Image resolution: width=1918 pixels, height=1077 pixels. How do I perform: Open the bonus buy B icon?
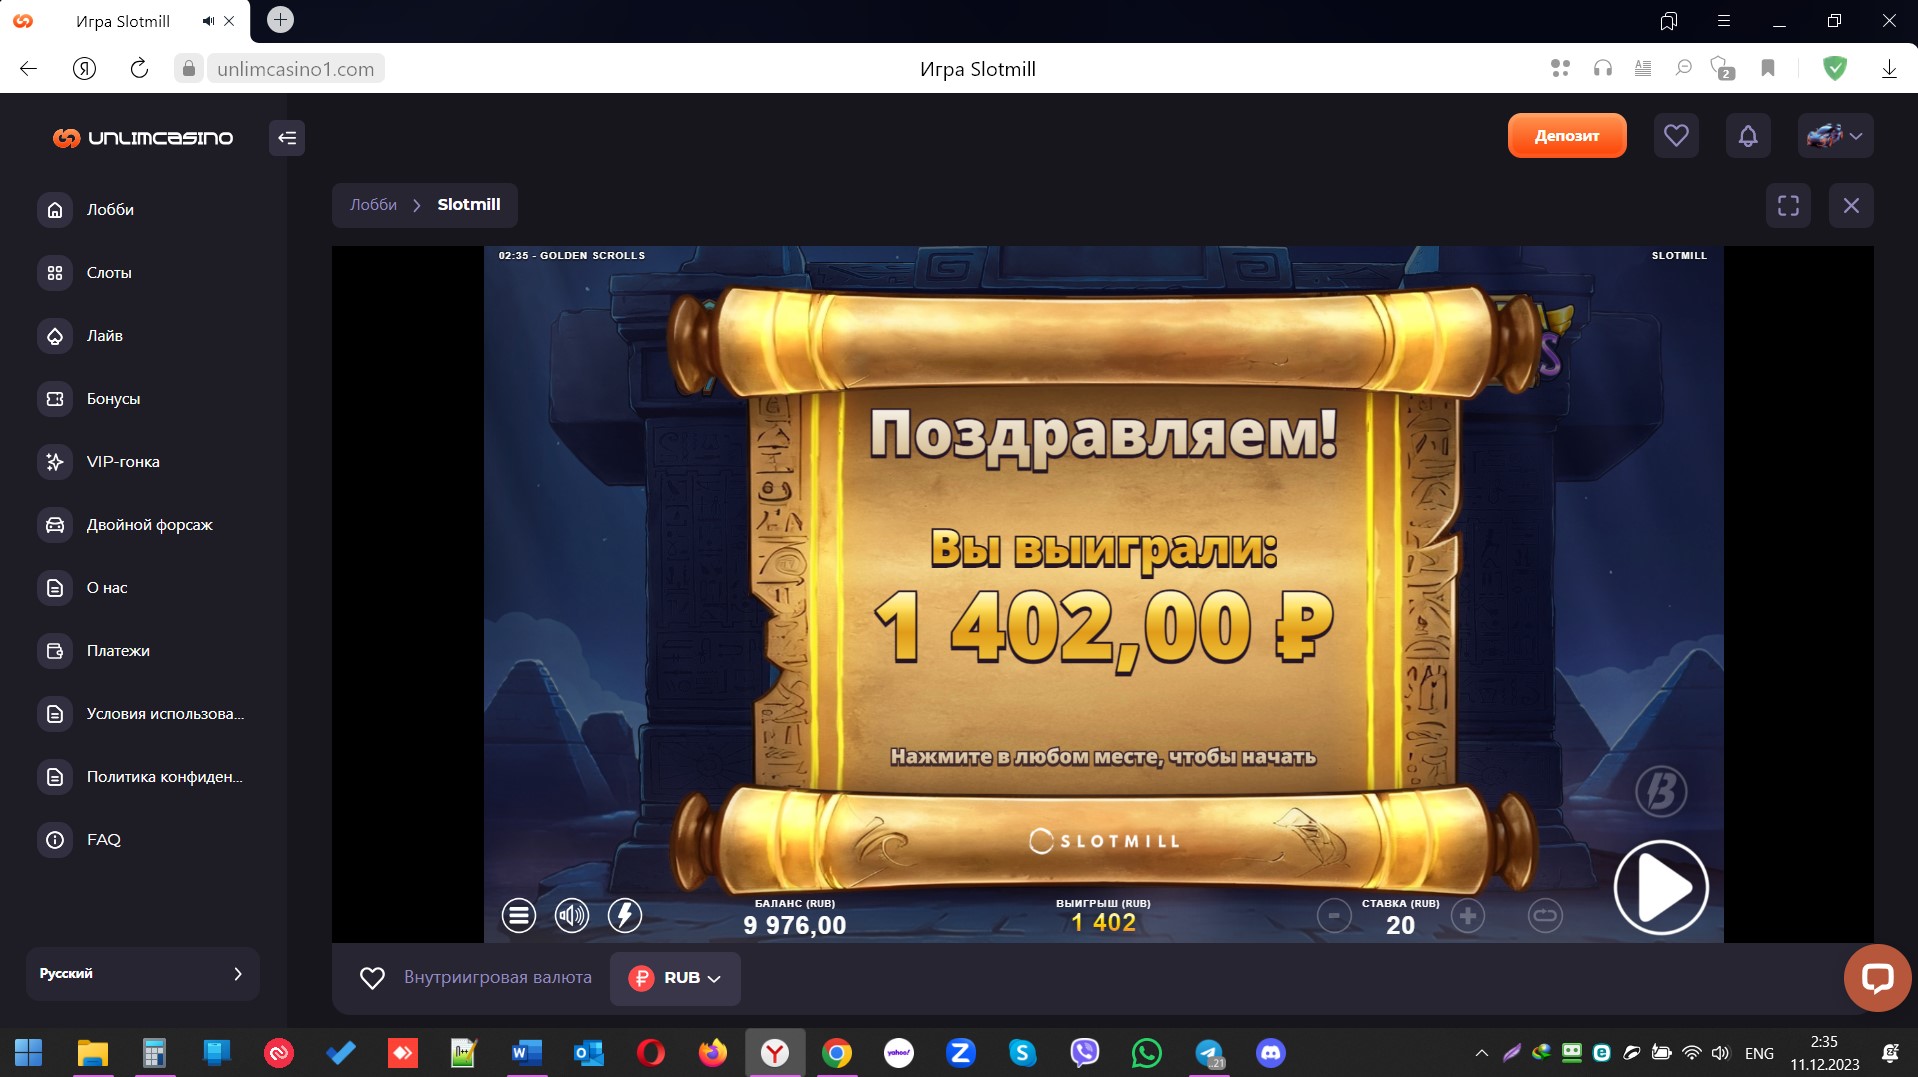[x=1661, y=791]
